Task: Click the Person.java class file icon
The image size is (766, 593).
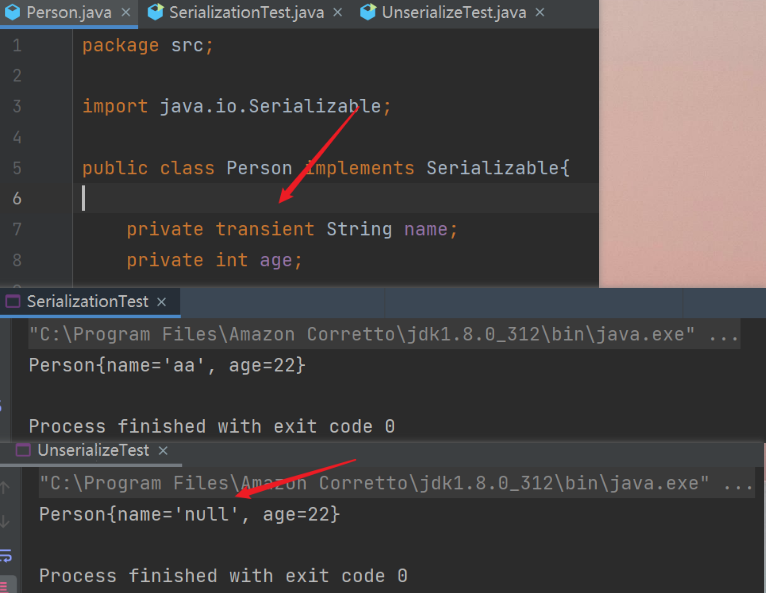Action: click(12, 13)
